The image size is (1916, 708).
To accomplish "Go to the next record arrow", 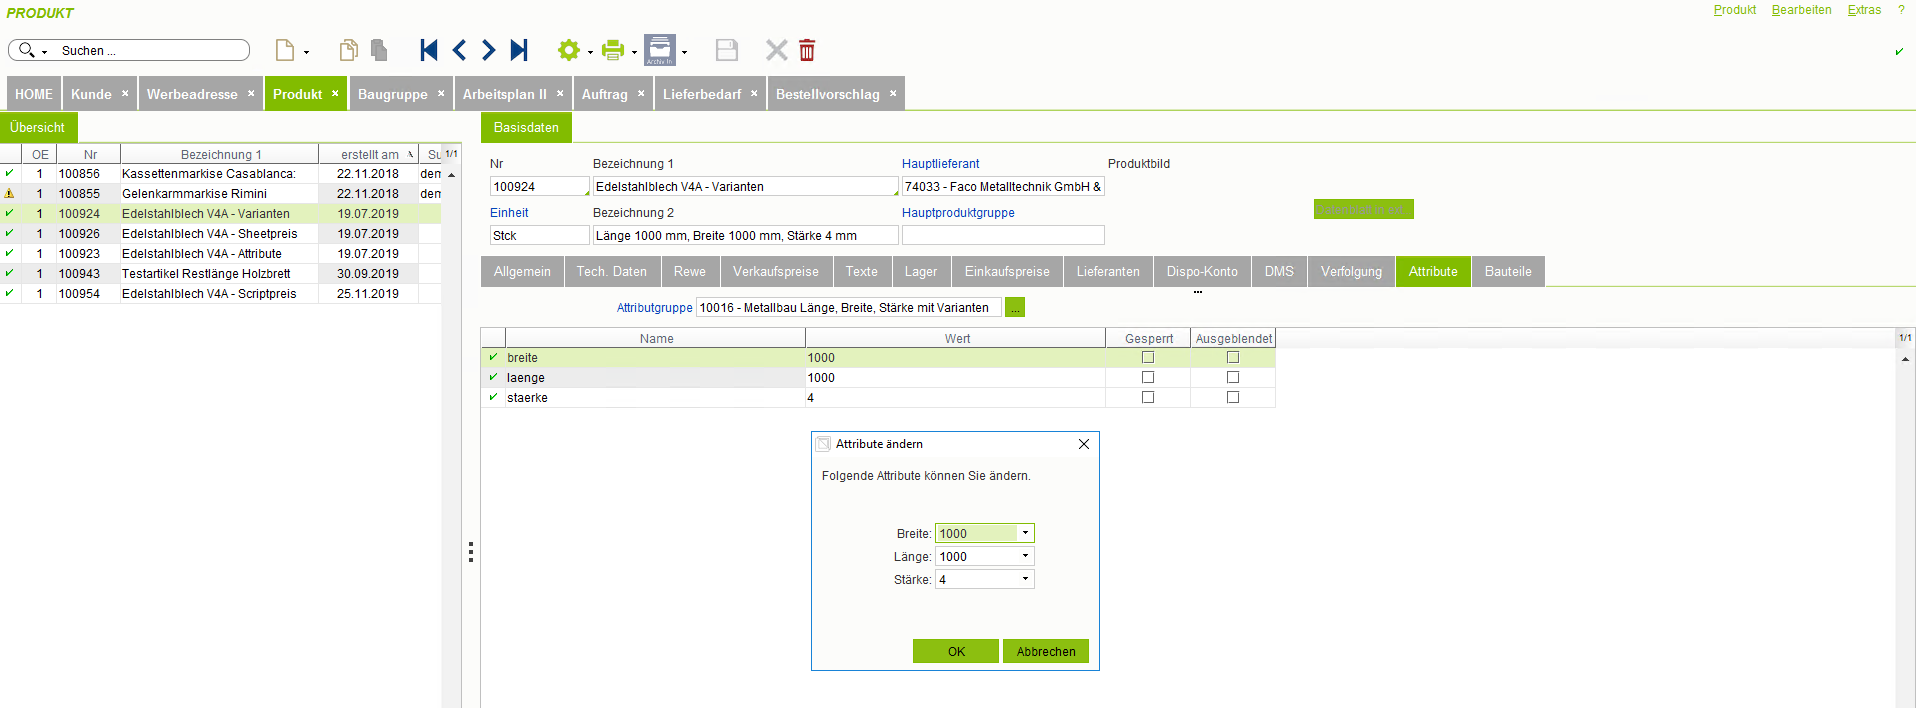I will coord(489,50).
